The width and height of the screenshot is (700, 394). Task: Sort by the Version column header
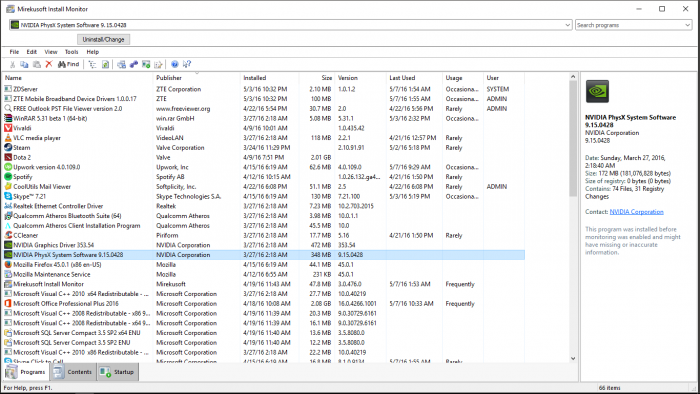point(361,78)
